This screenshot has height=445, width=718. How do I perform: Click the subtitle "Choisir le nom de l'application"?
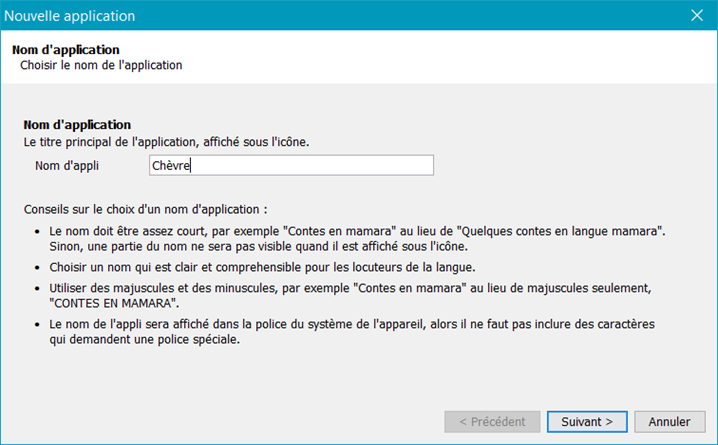click(101, 65)
